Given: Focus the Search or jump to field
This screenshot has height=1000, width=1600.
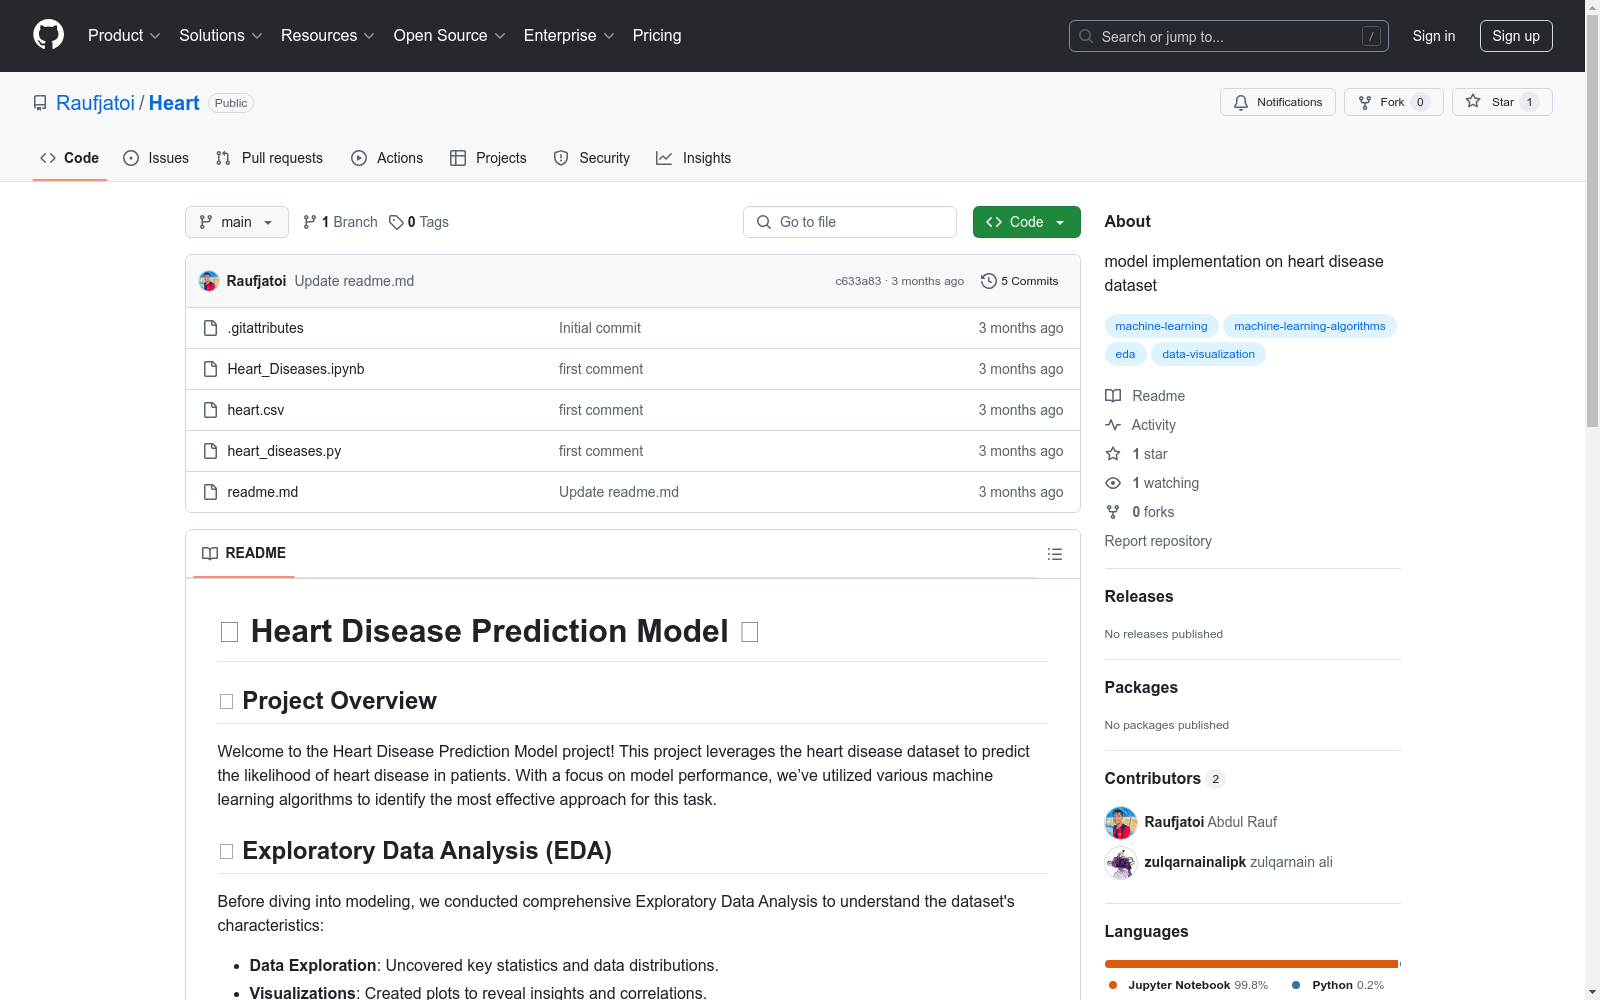Looking at the screenshot, I should (1229, 36).
